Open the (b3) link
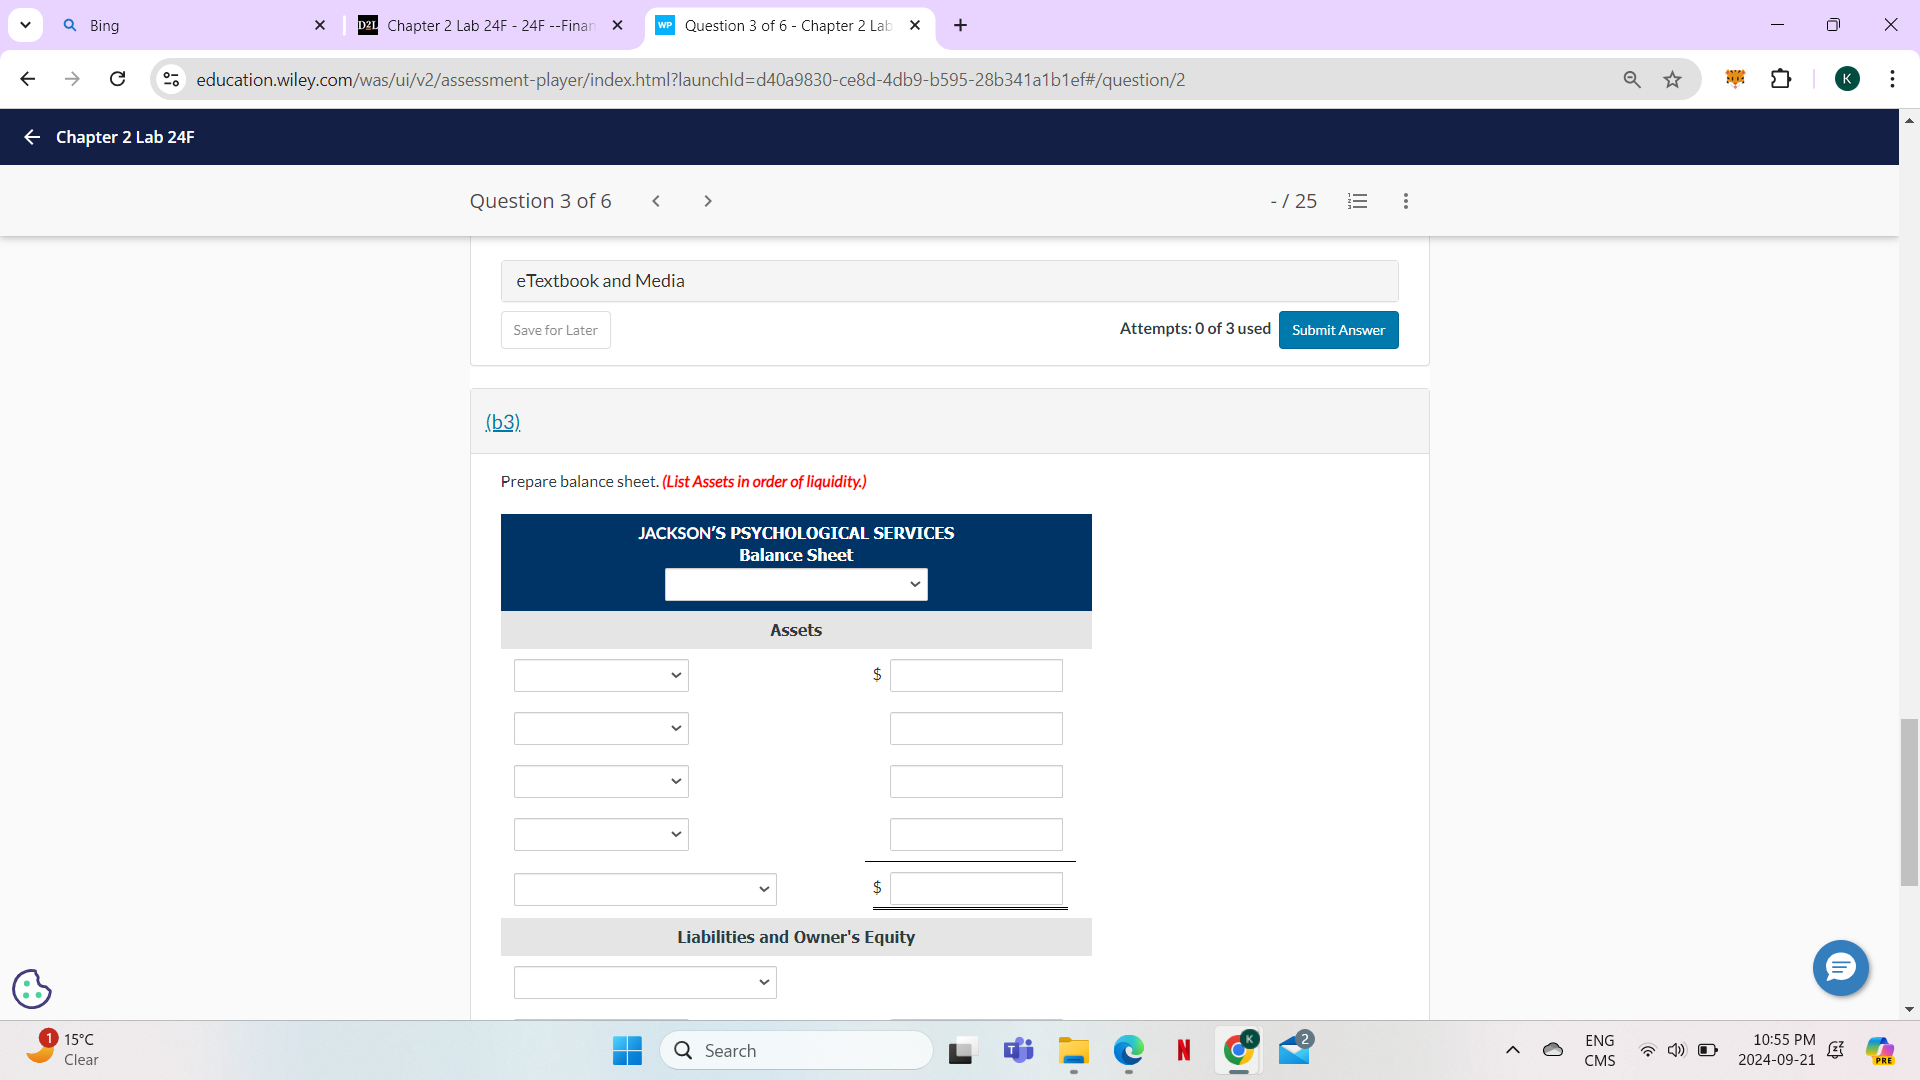This screenshot has height=1080, width=1920. 503,422
